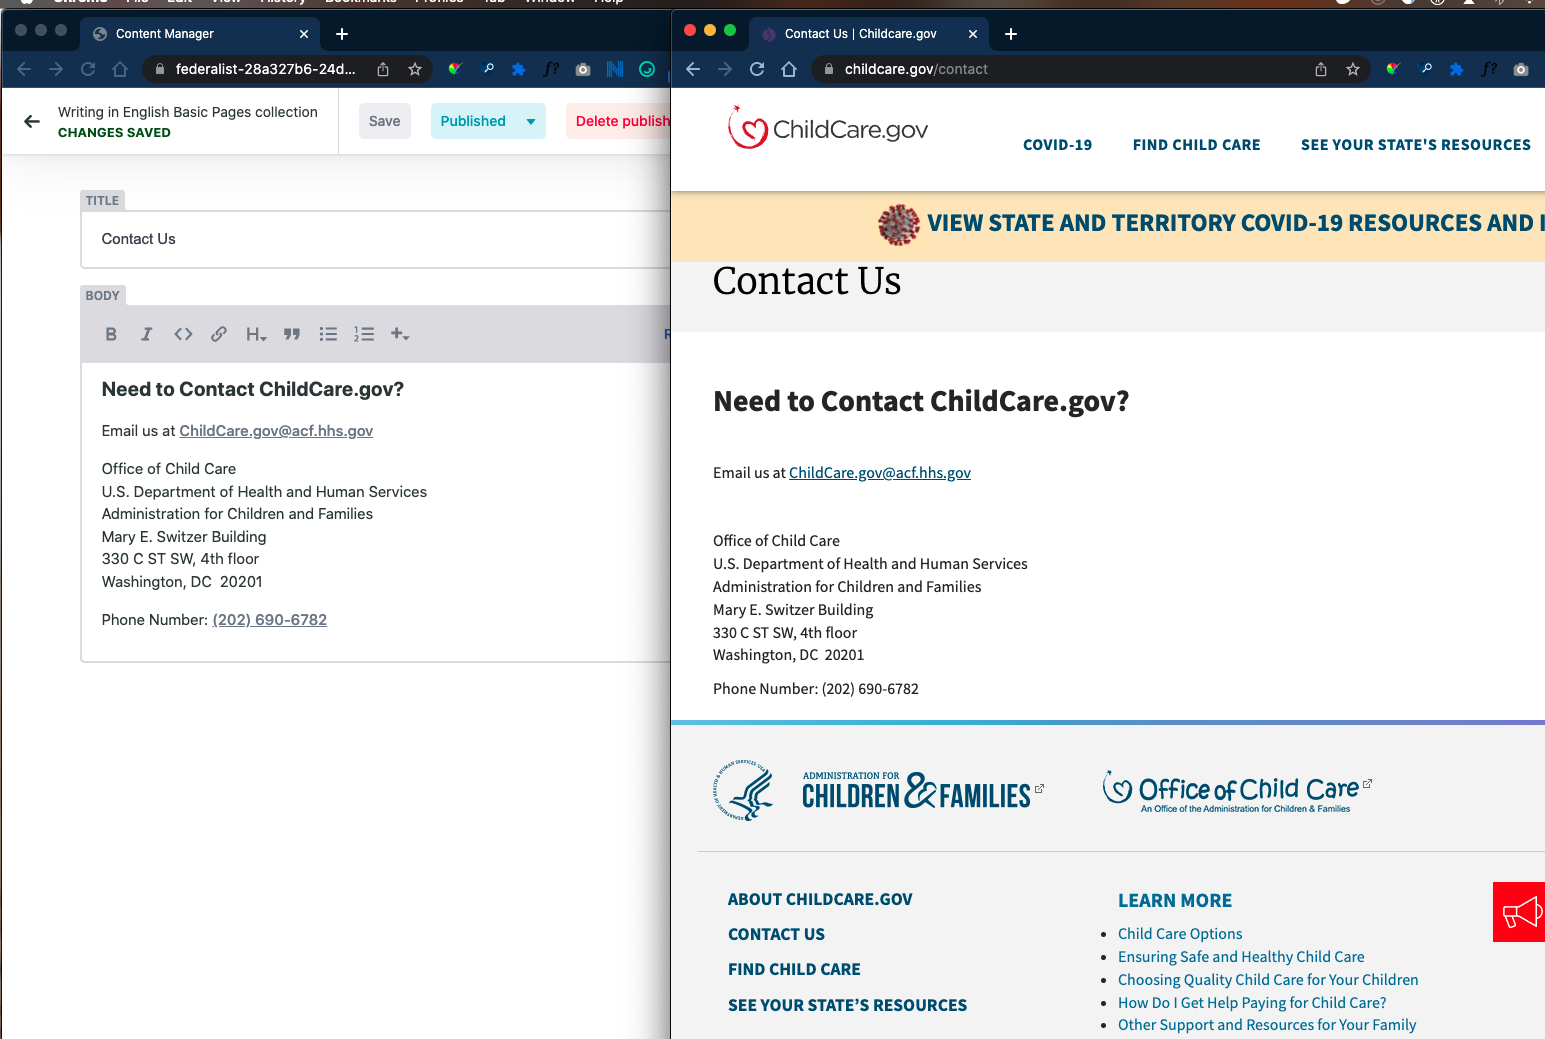Click the ChildCare.gov logo
The width and height of the screenshot is (1545, 1039).
point(828,128)
